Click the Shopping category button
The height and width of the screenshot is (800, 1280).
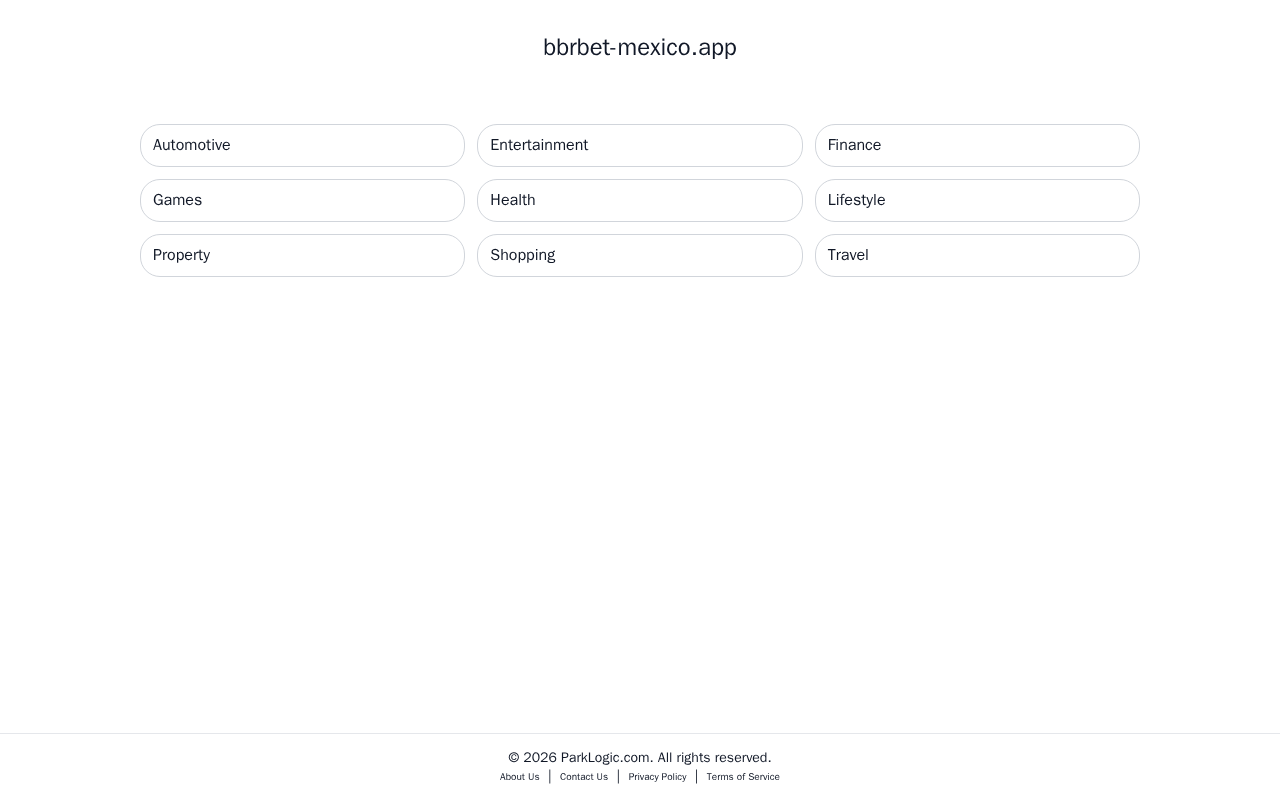click(639, 255)
